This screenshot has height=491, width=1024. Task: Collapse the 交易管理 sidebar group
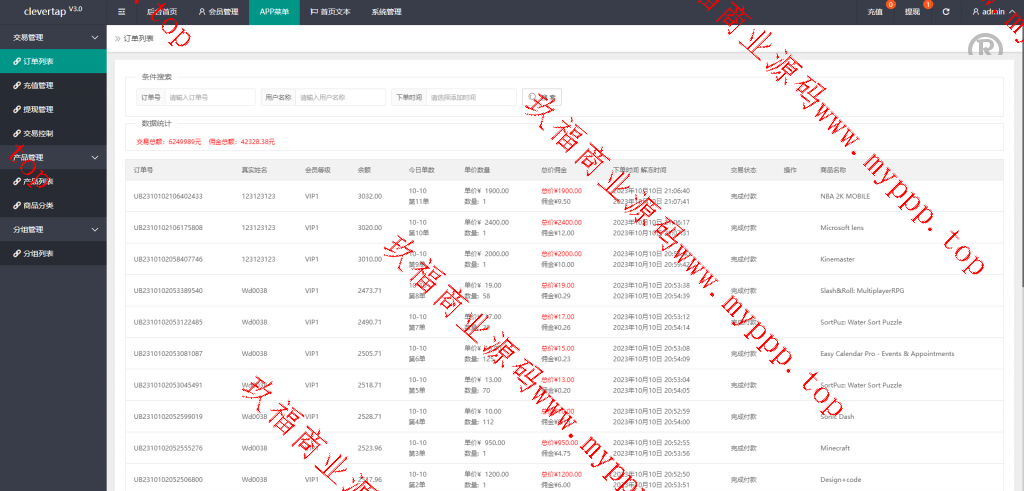95,37
